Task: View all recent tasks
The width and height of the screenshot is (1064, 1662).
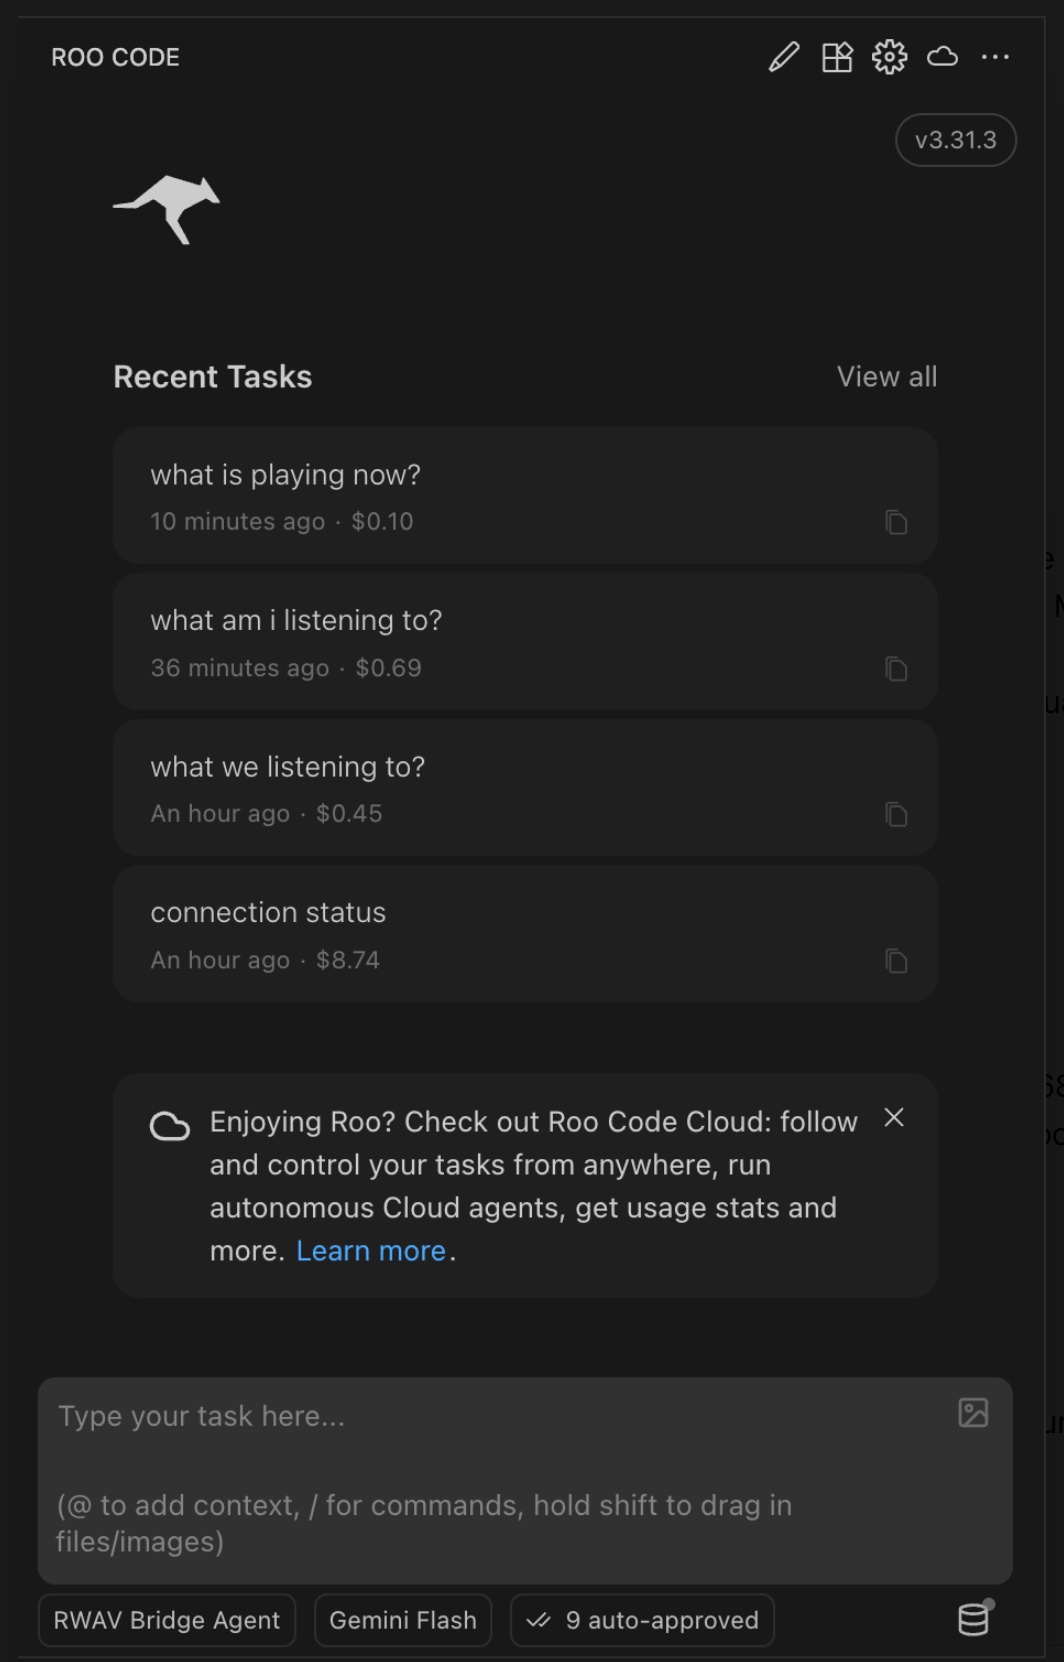Action: 887,377
